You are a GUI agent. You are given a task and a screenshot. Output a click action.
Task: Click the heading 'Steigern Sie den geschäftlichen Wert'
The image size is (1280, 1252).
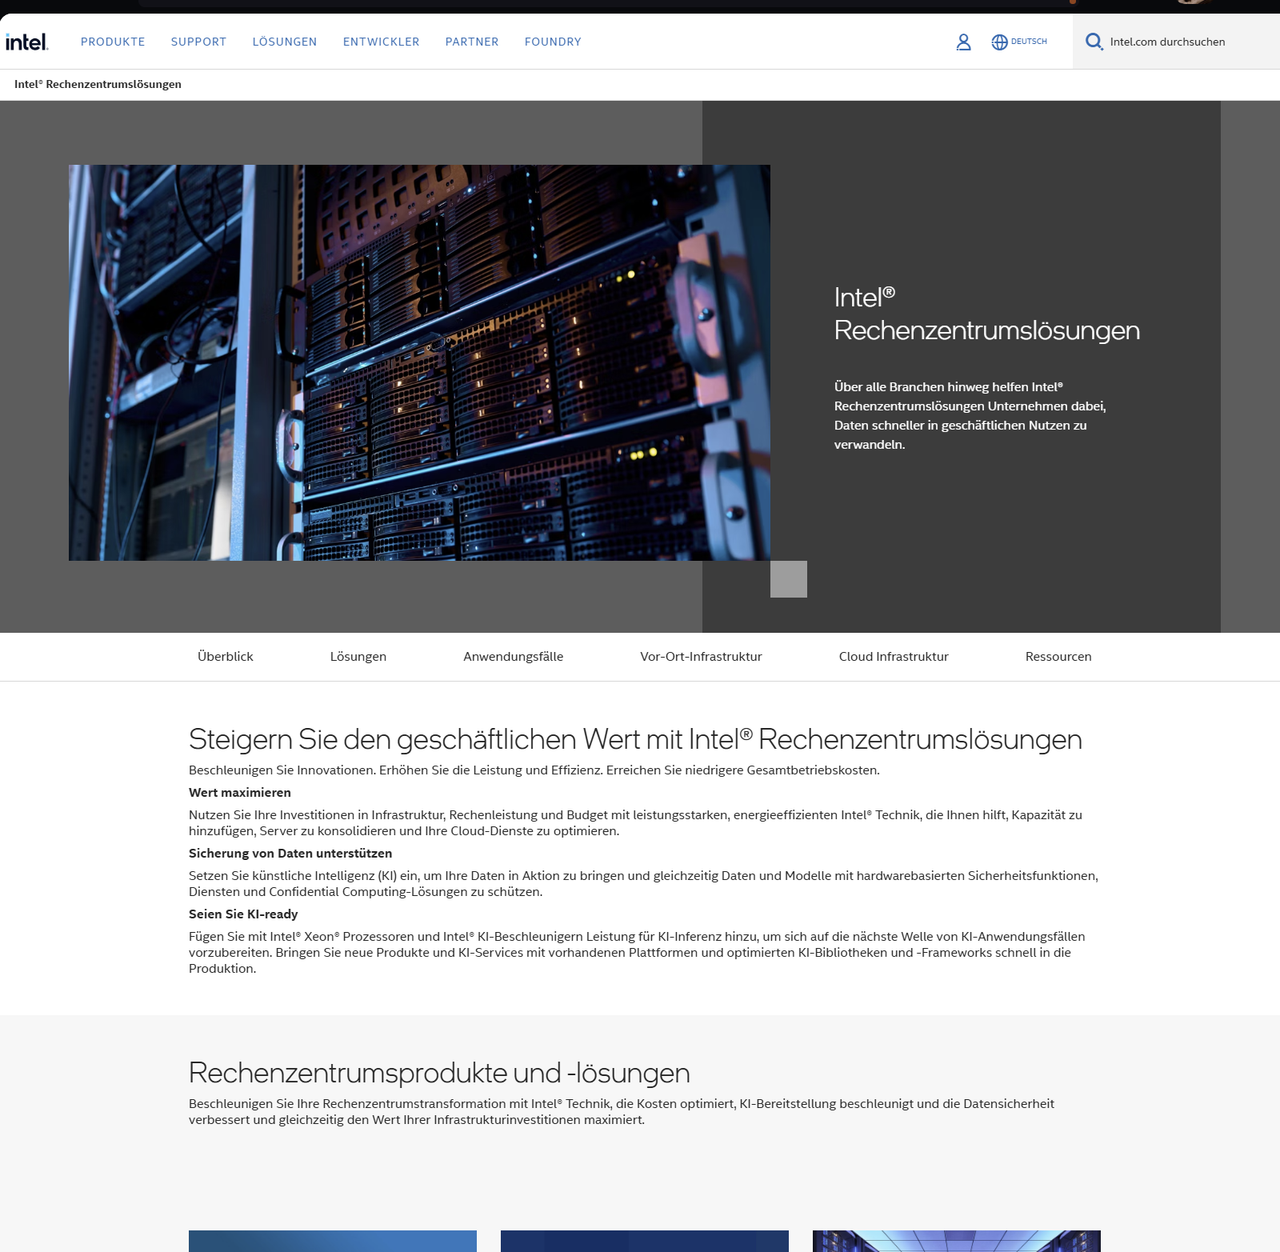pyautogui.click(x=635, y=739)
